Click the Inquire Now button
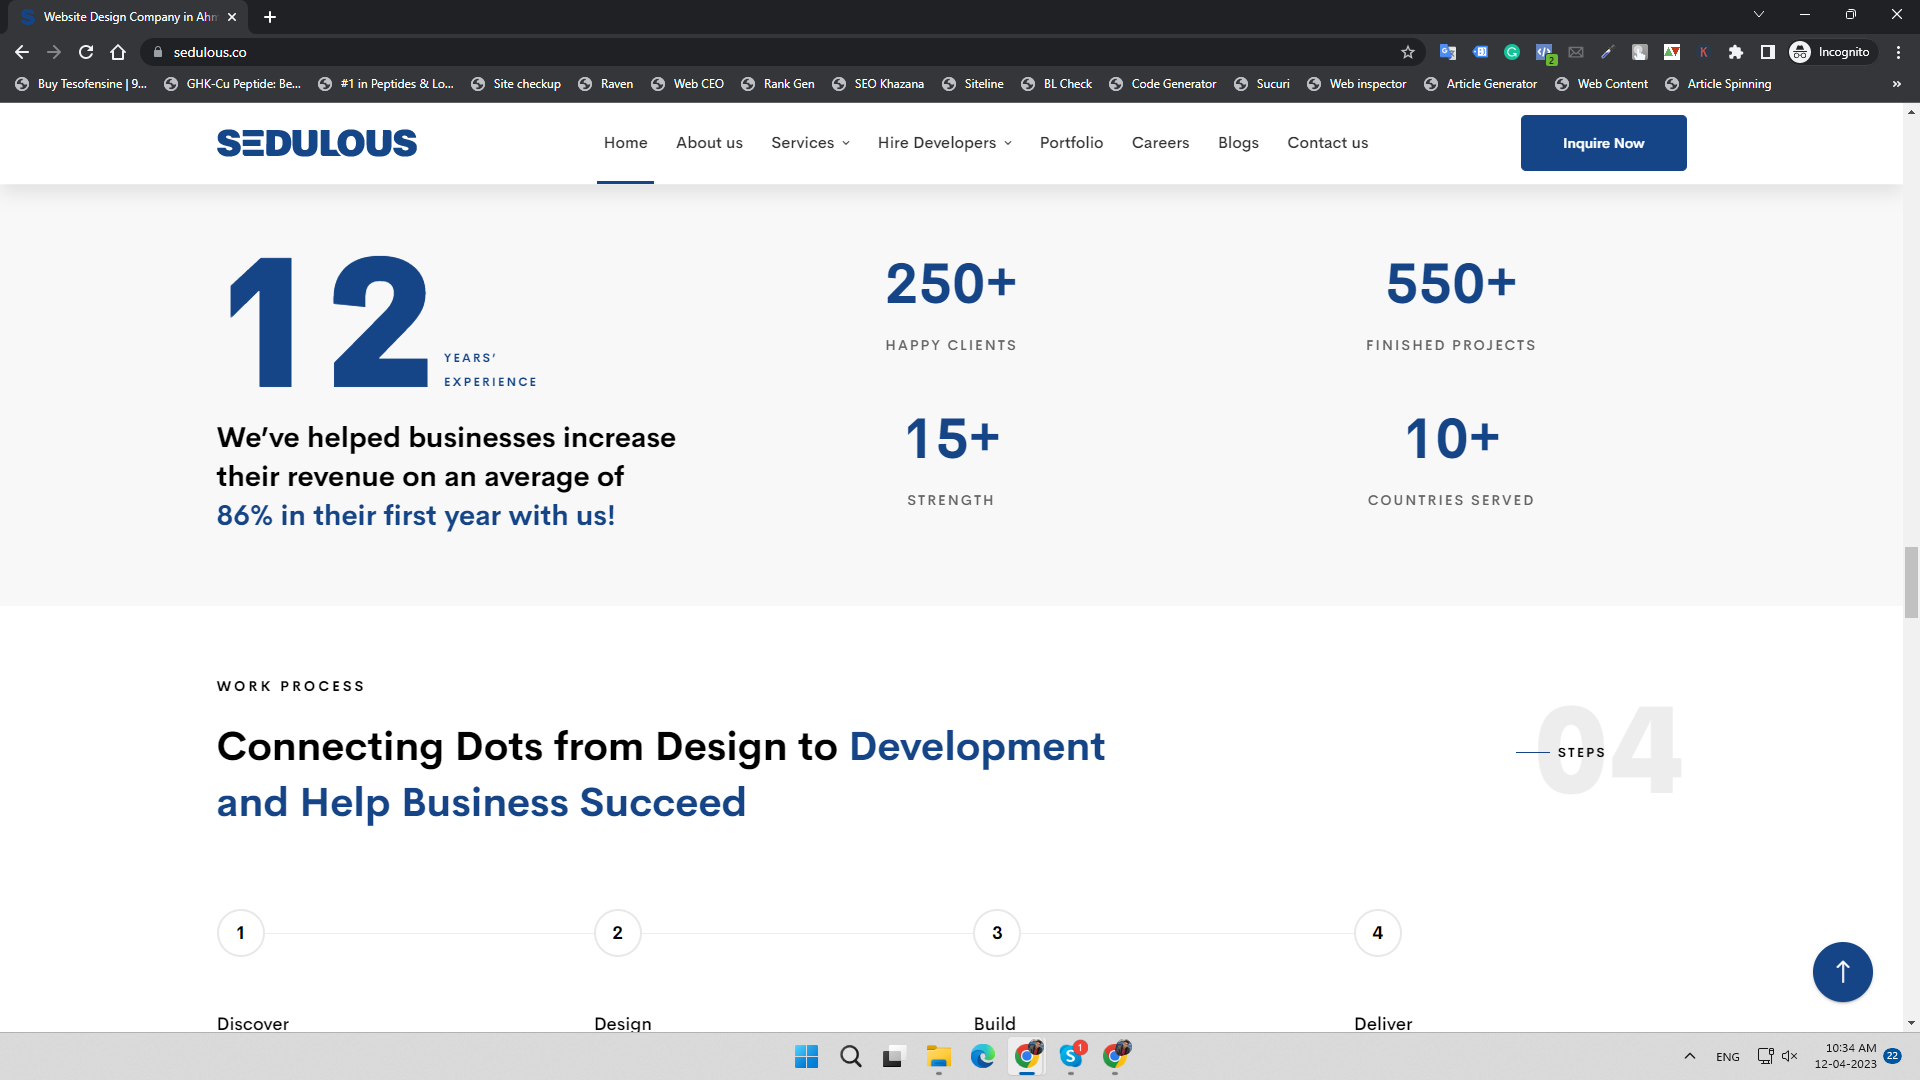This screenshot has width=1920, height=1080. coord(1603,143)
